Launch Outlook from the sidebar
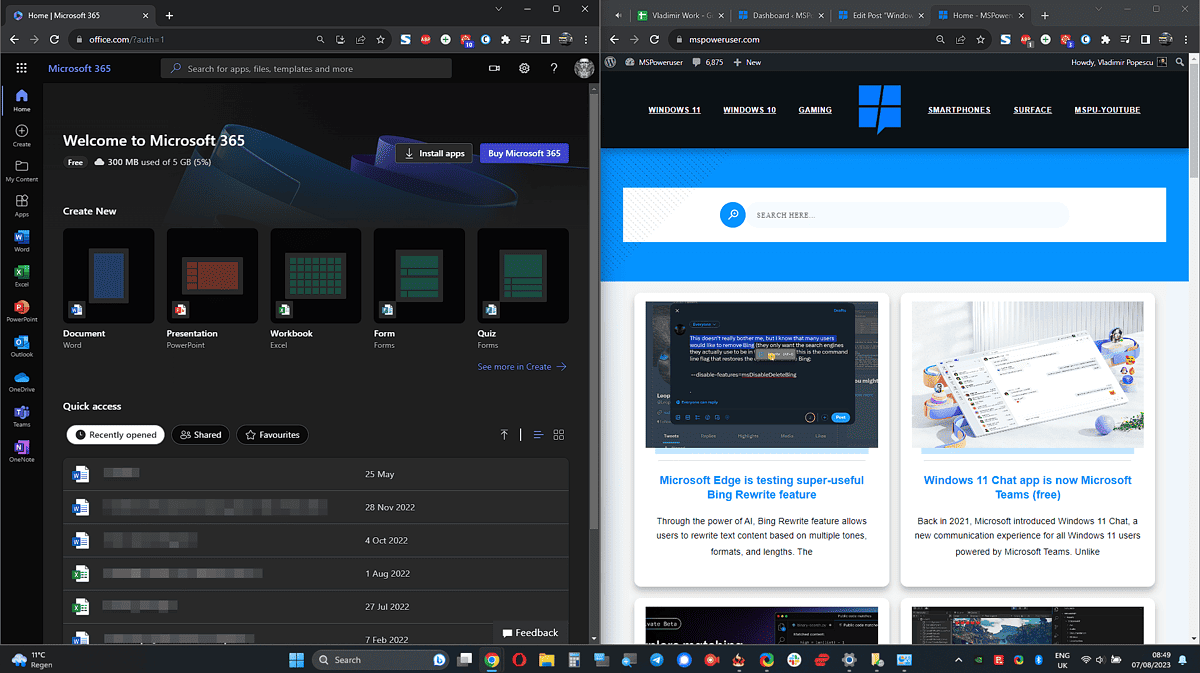The height and width of the screenshot is (673, 1200). [x=22, y=346]
